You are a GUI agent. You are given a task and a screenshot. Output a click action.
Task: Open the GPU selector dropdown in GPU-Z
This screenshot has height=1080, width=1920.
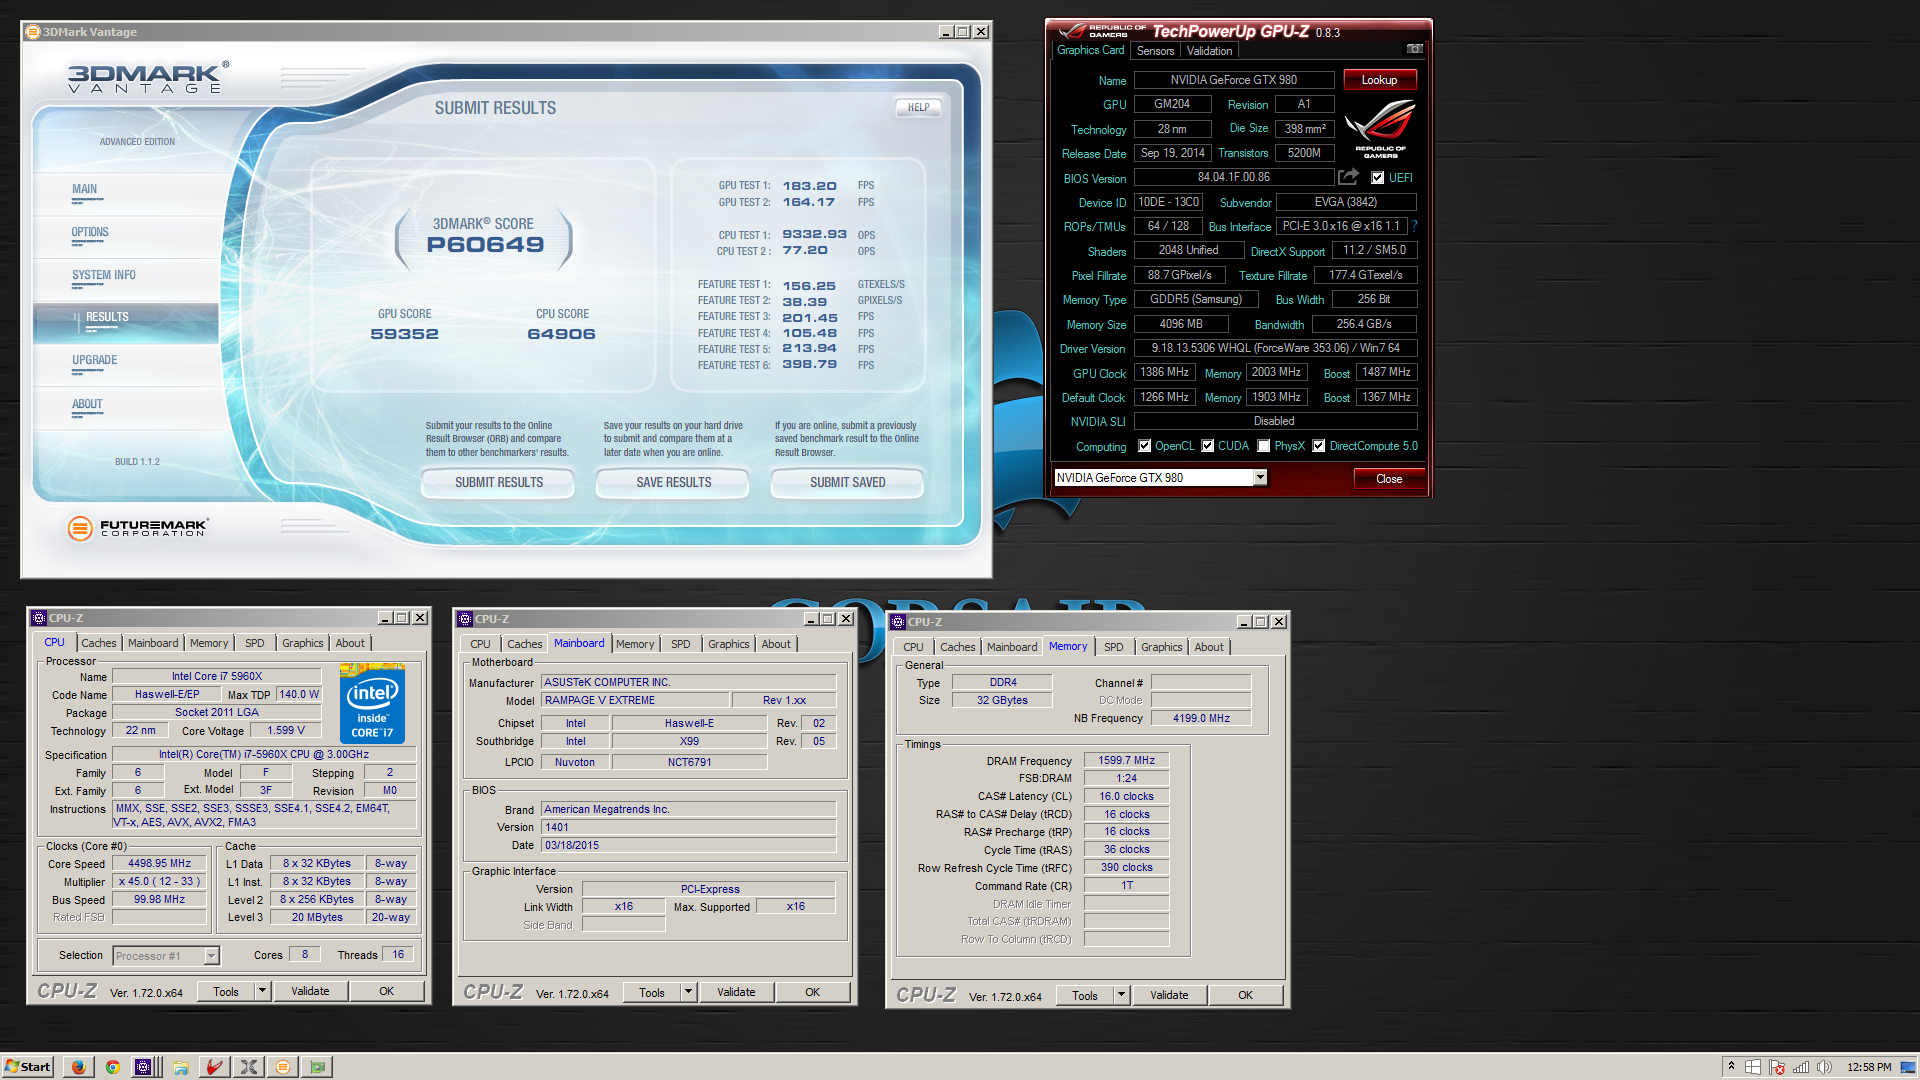tap(1260, 478)
